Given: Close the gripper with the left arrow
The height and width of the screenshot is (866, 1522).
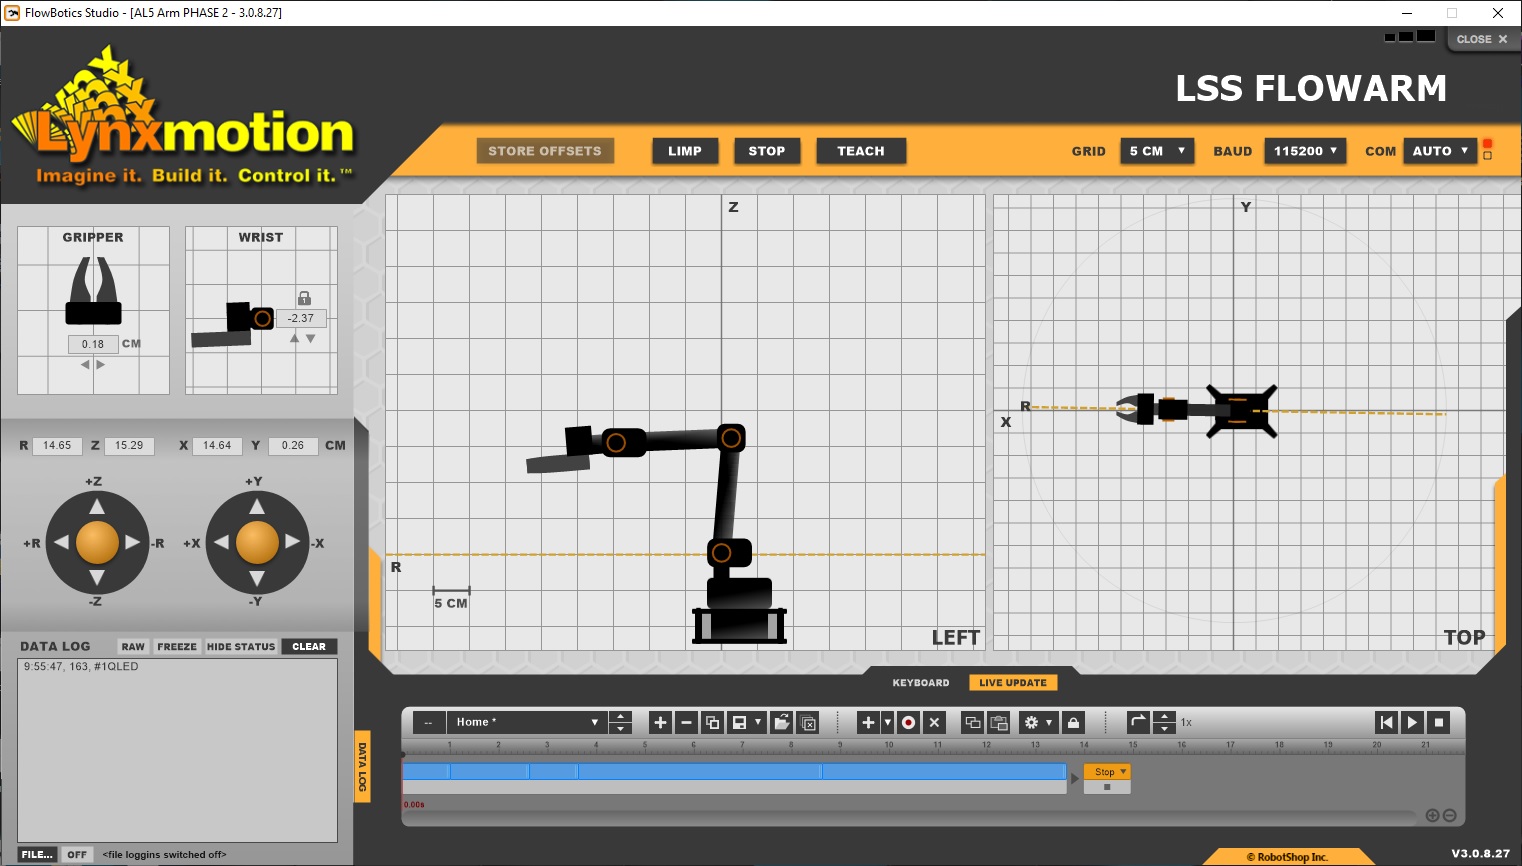Looking at the screenshot, I should pyautogui.click(x=85, y=365).
